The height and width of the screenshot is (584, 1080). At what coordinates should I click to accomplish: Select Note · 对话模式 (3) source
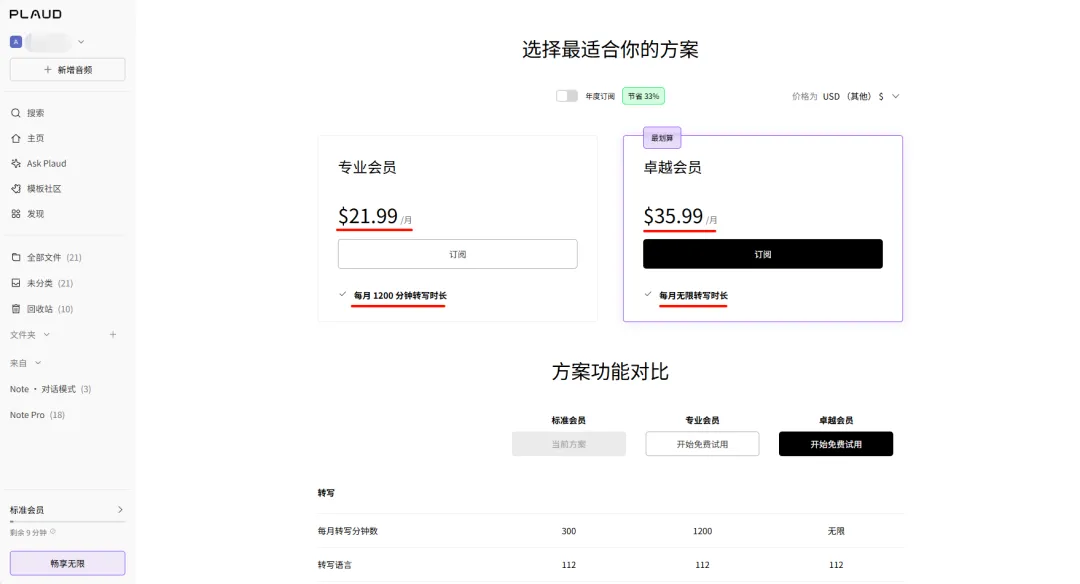(x=50, y=389)
